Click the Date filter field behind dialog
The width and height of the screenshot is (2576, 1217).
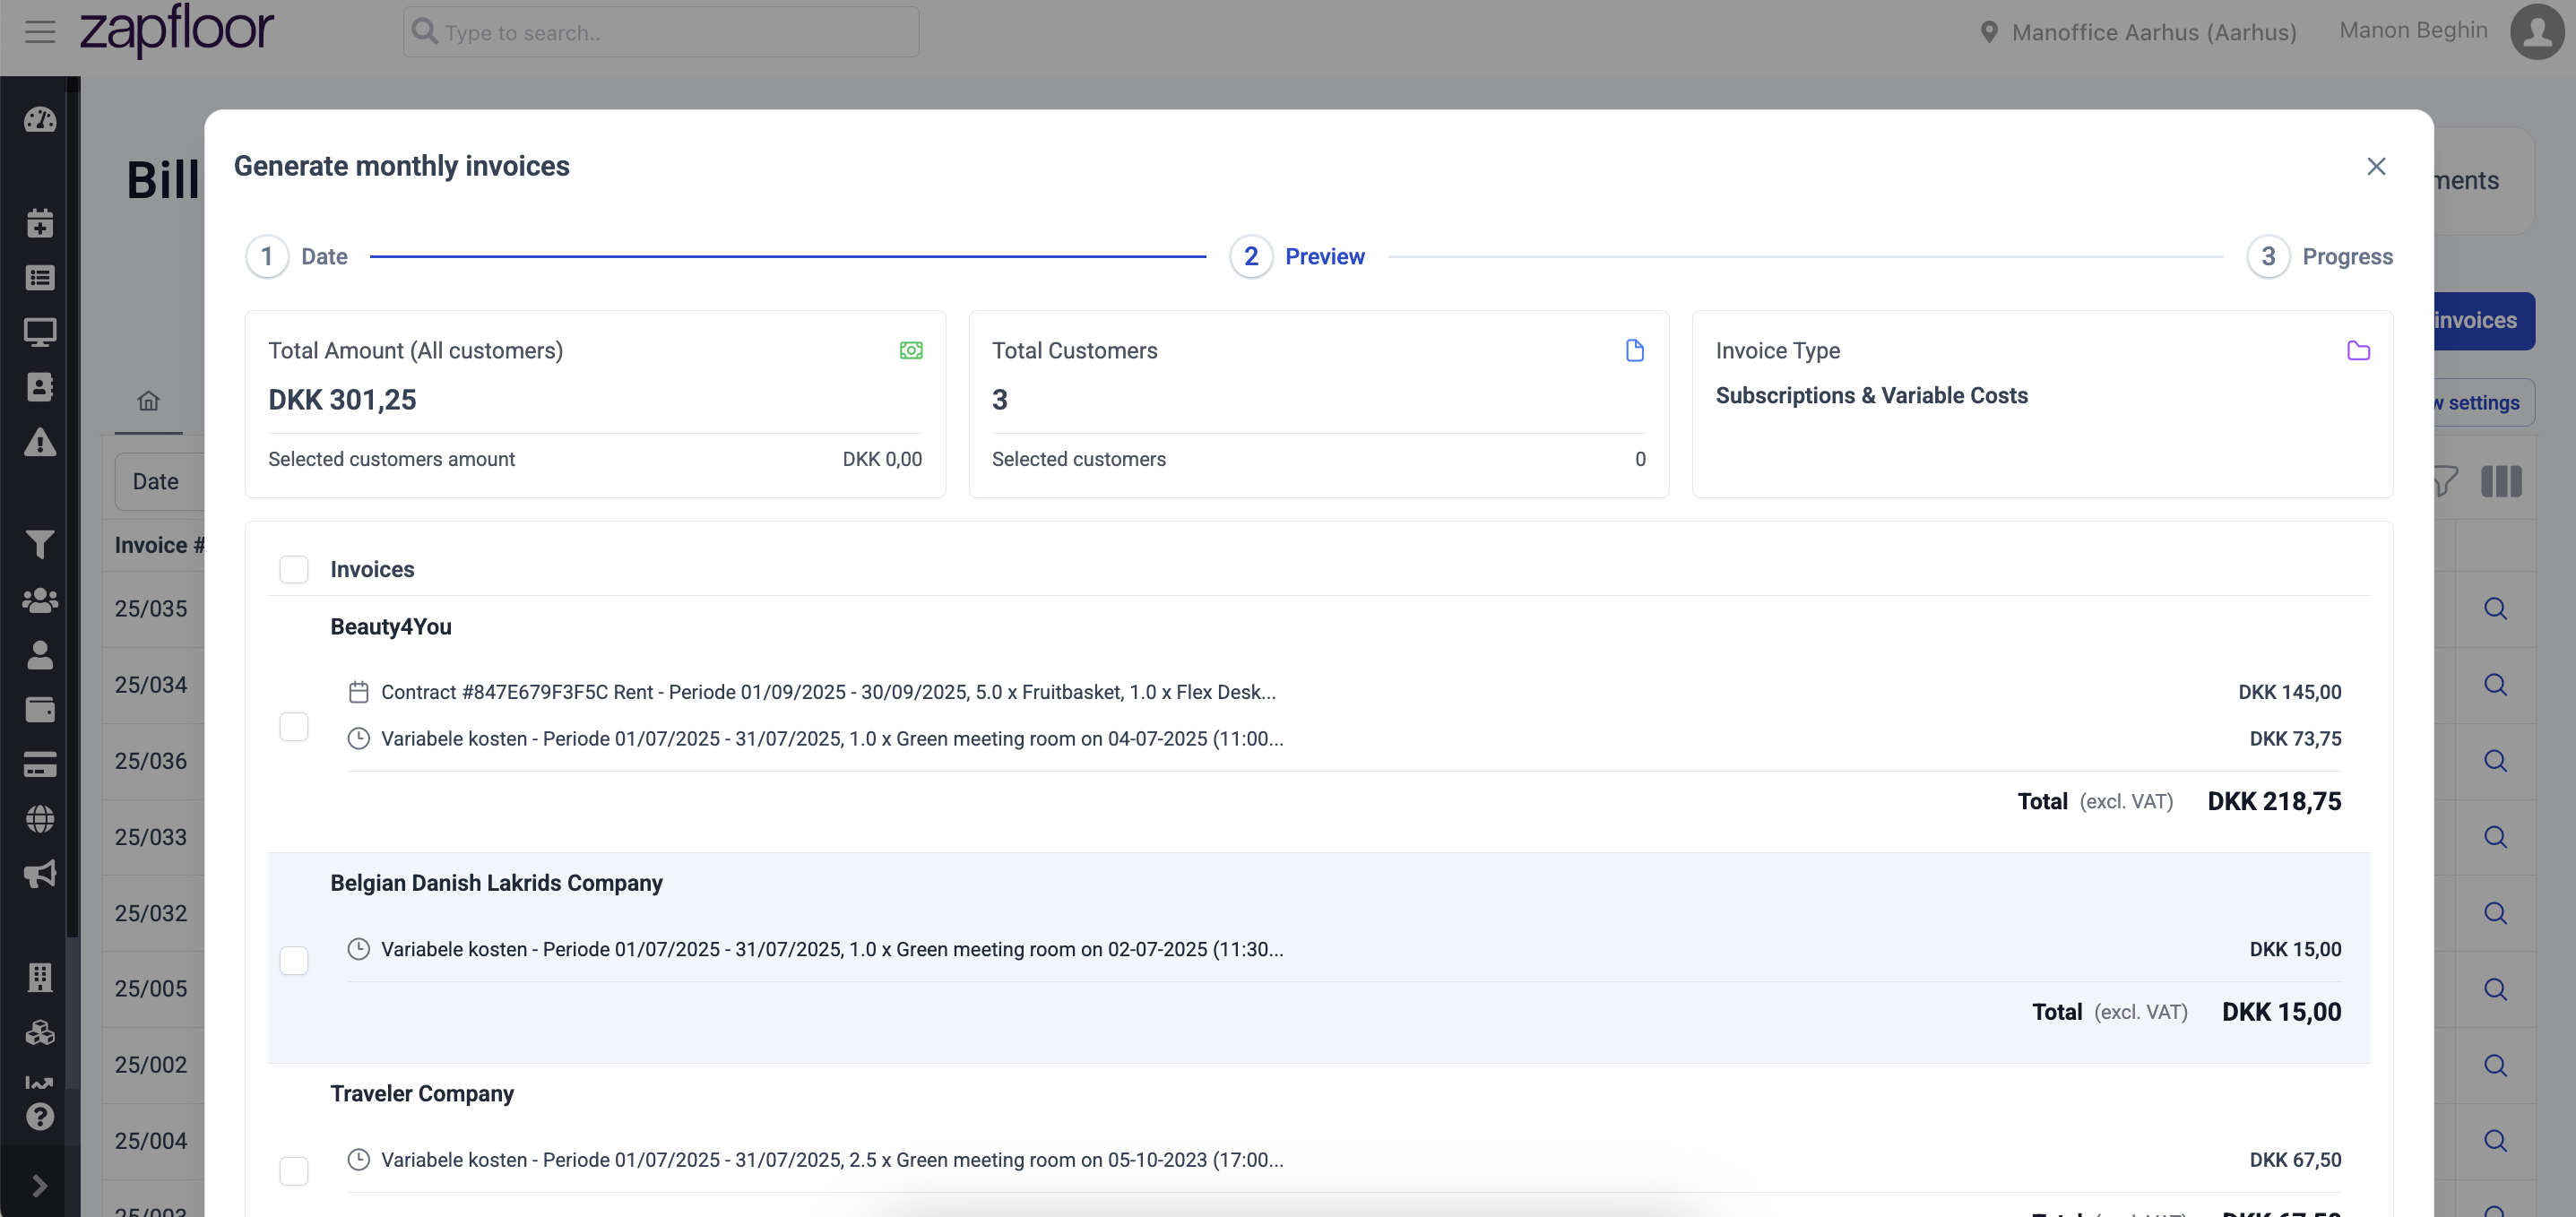tap(160, 481)
